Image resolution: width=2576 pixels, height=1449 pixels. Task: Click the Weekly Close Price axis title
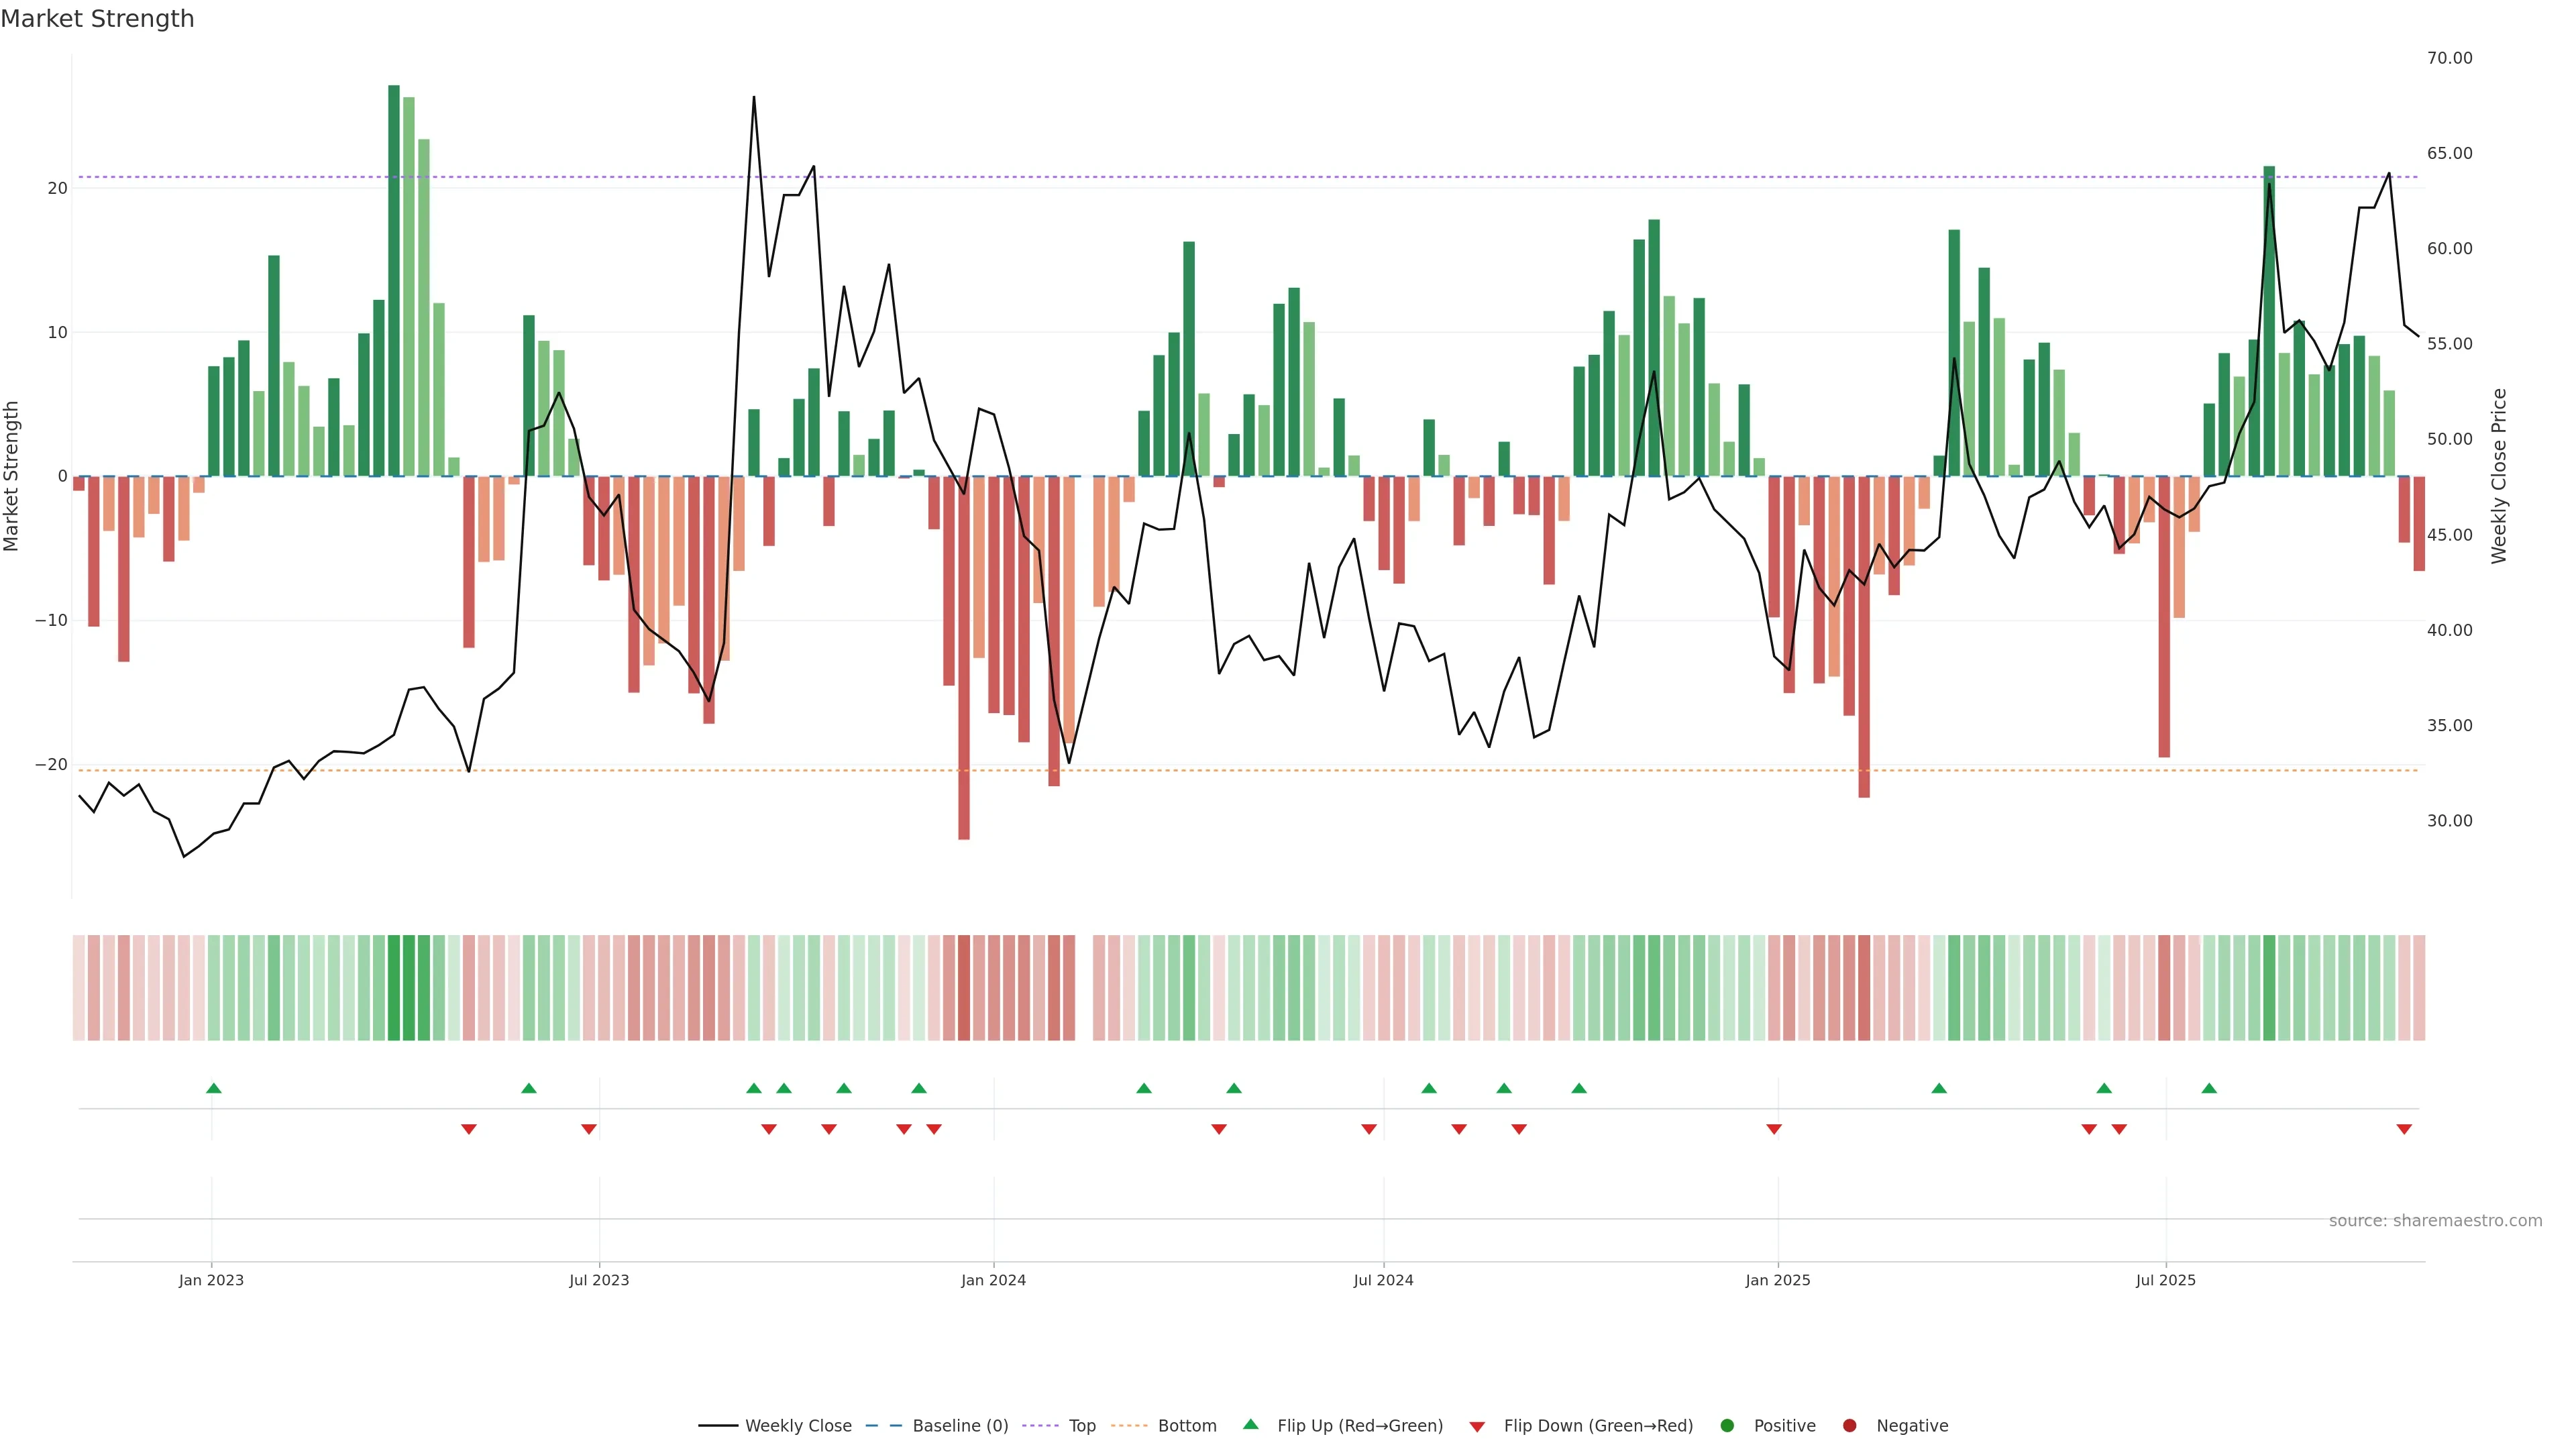coord(2499,476)
